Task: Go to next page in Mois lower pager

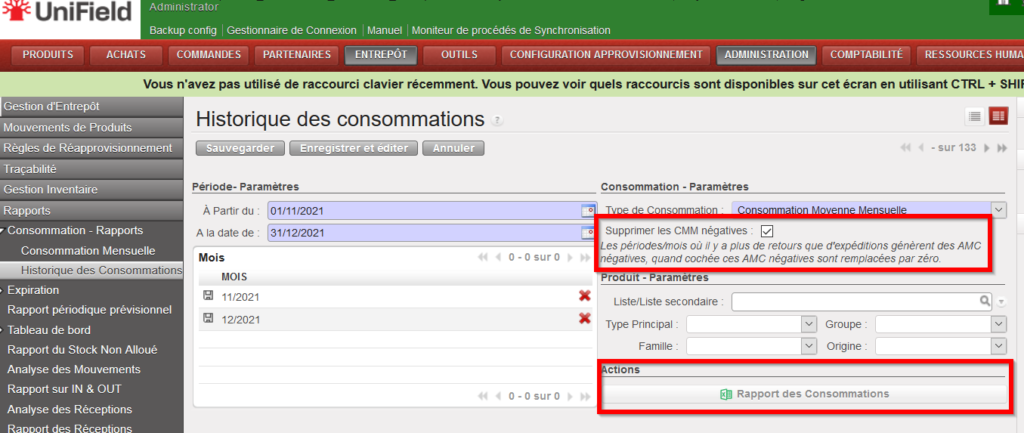Action: (570, 396)
